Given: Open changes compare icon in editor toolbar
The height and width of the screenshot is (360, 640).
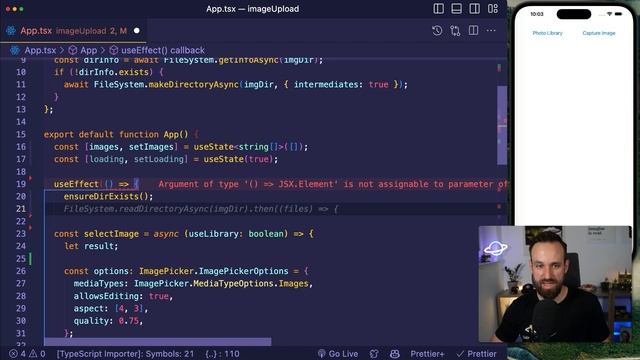Looking at the screenshot, I should (455, 31).
